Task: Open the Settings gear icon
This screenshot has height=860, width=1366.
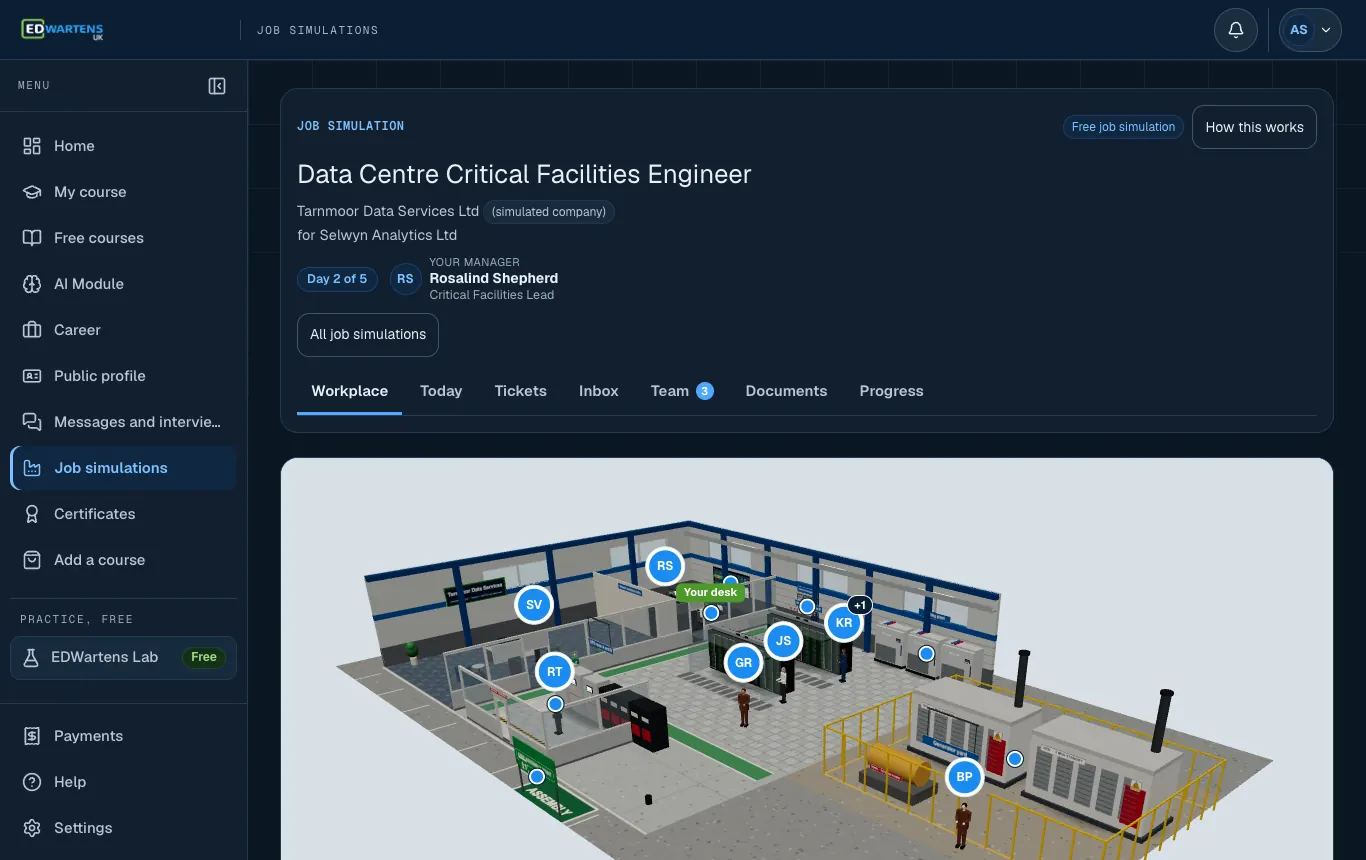Action: [x=32, y=828]
